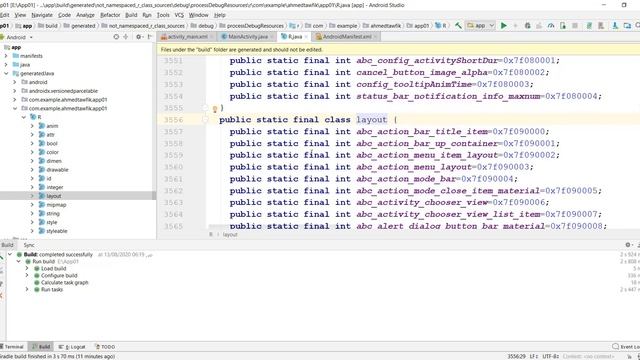
Task: Open the TODO tool window
Action: (105, 347)
